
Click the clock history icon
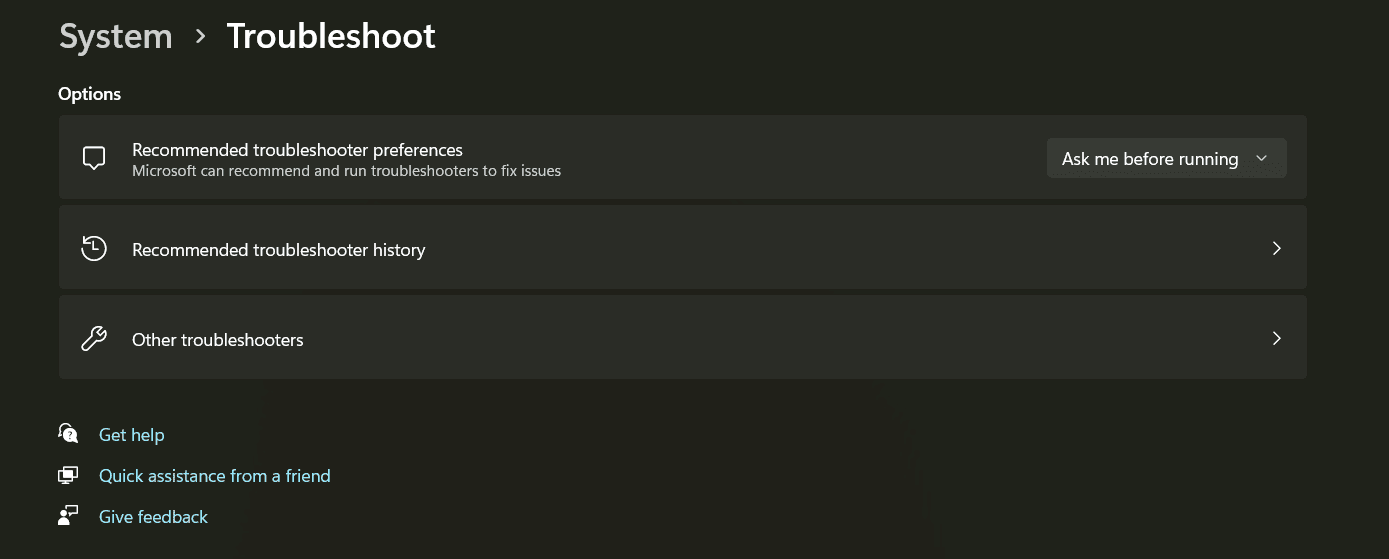94,248
